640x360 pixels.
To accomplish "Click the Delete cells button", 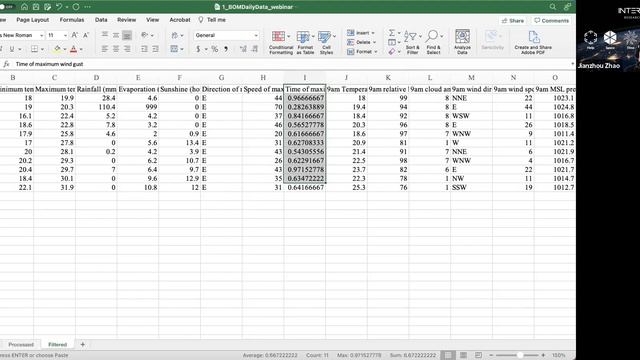I will [361, 42].
